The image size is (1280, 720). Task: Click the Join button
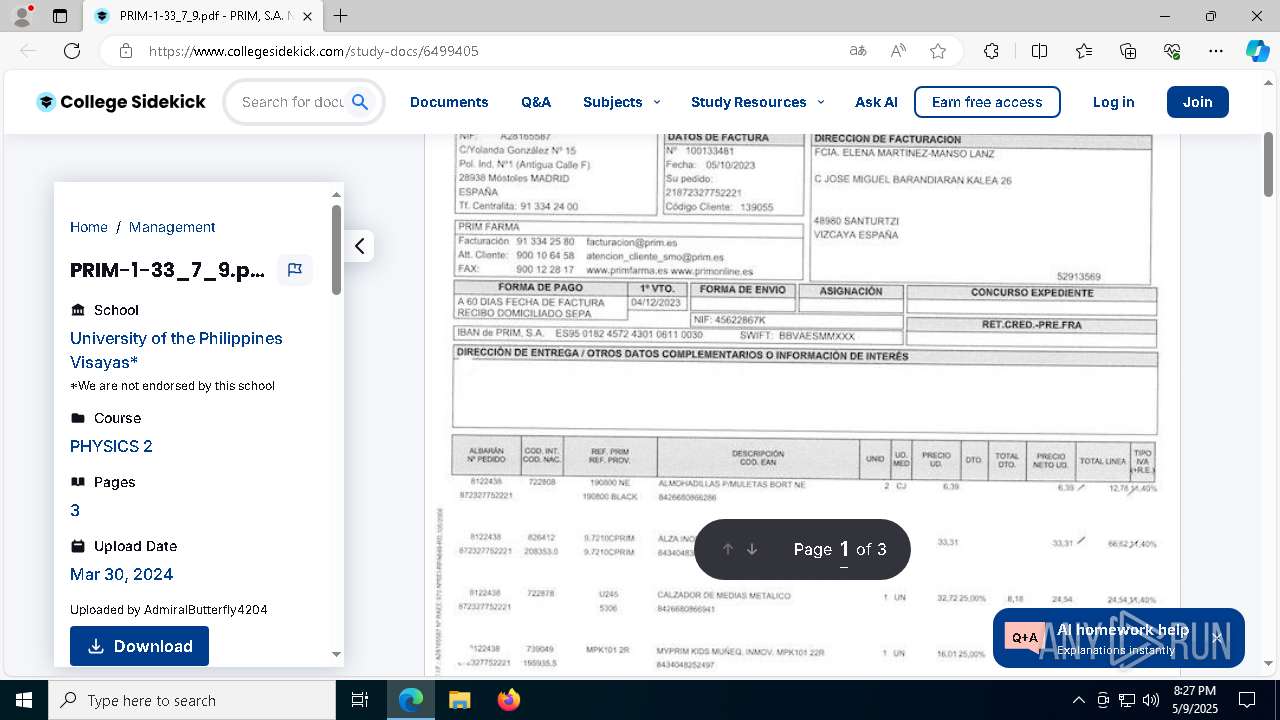pos(1197,102)
